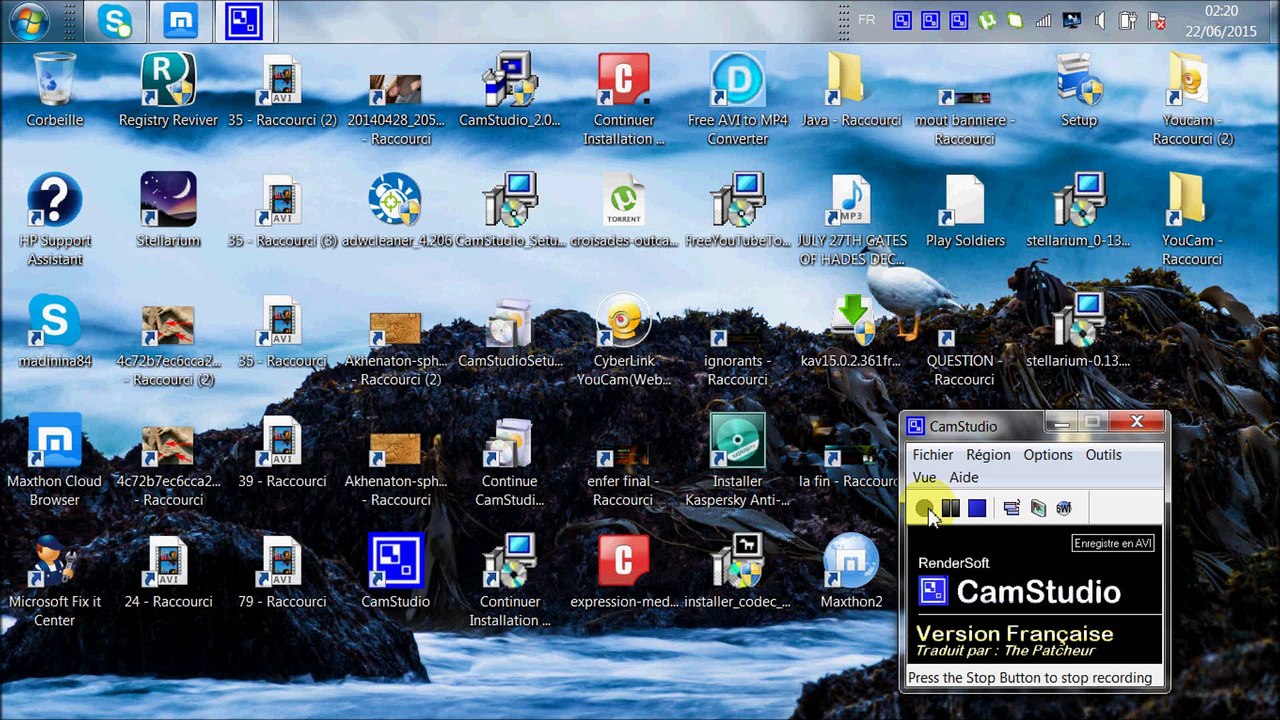
Task: Toggle SWF recording mode in CamStudio toolbar
Action: coord(1064,508)
